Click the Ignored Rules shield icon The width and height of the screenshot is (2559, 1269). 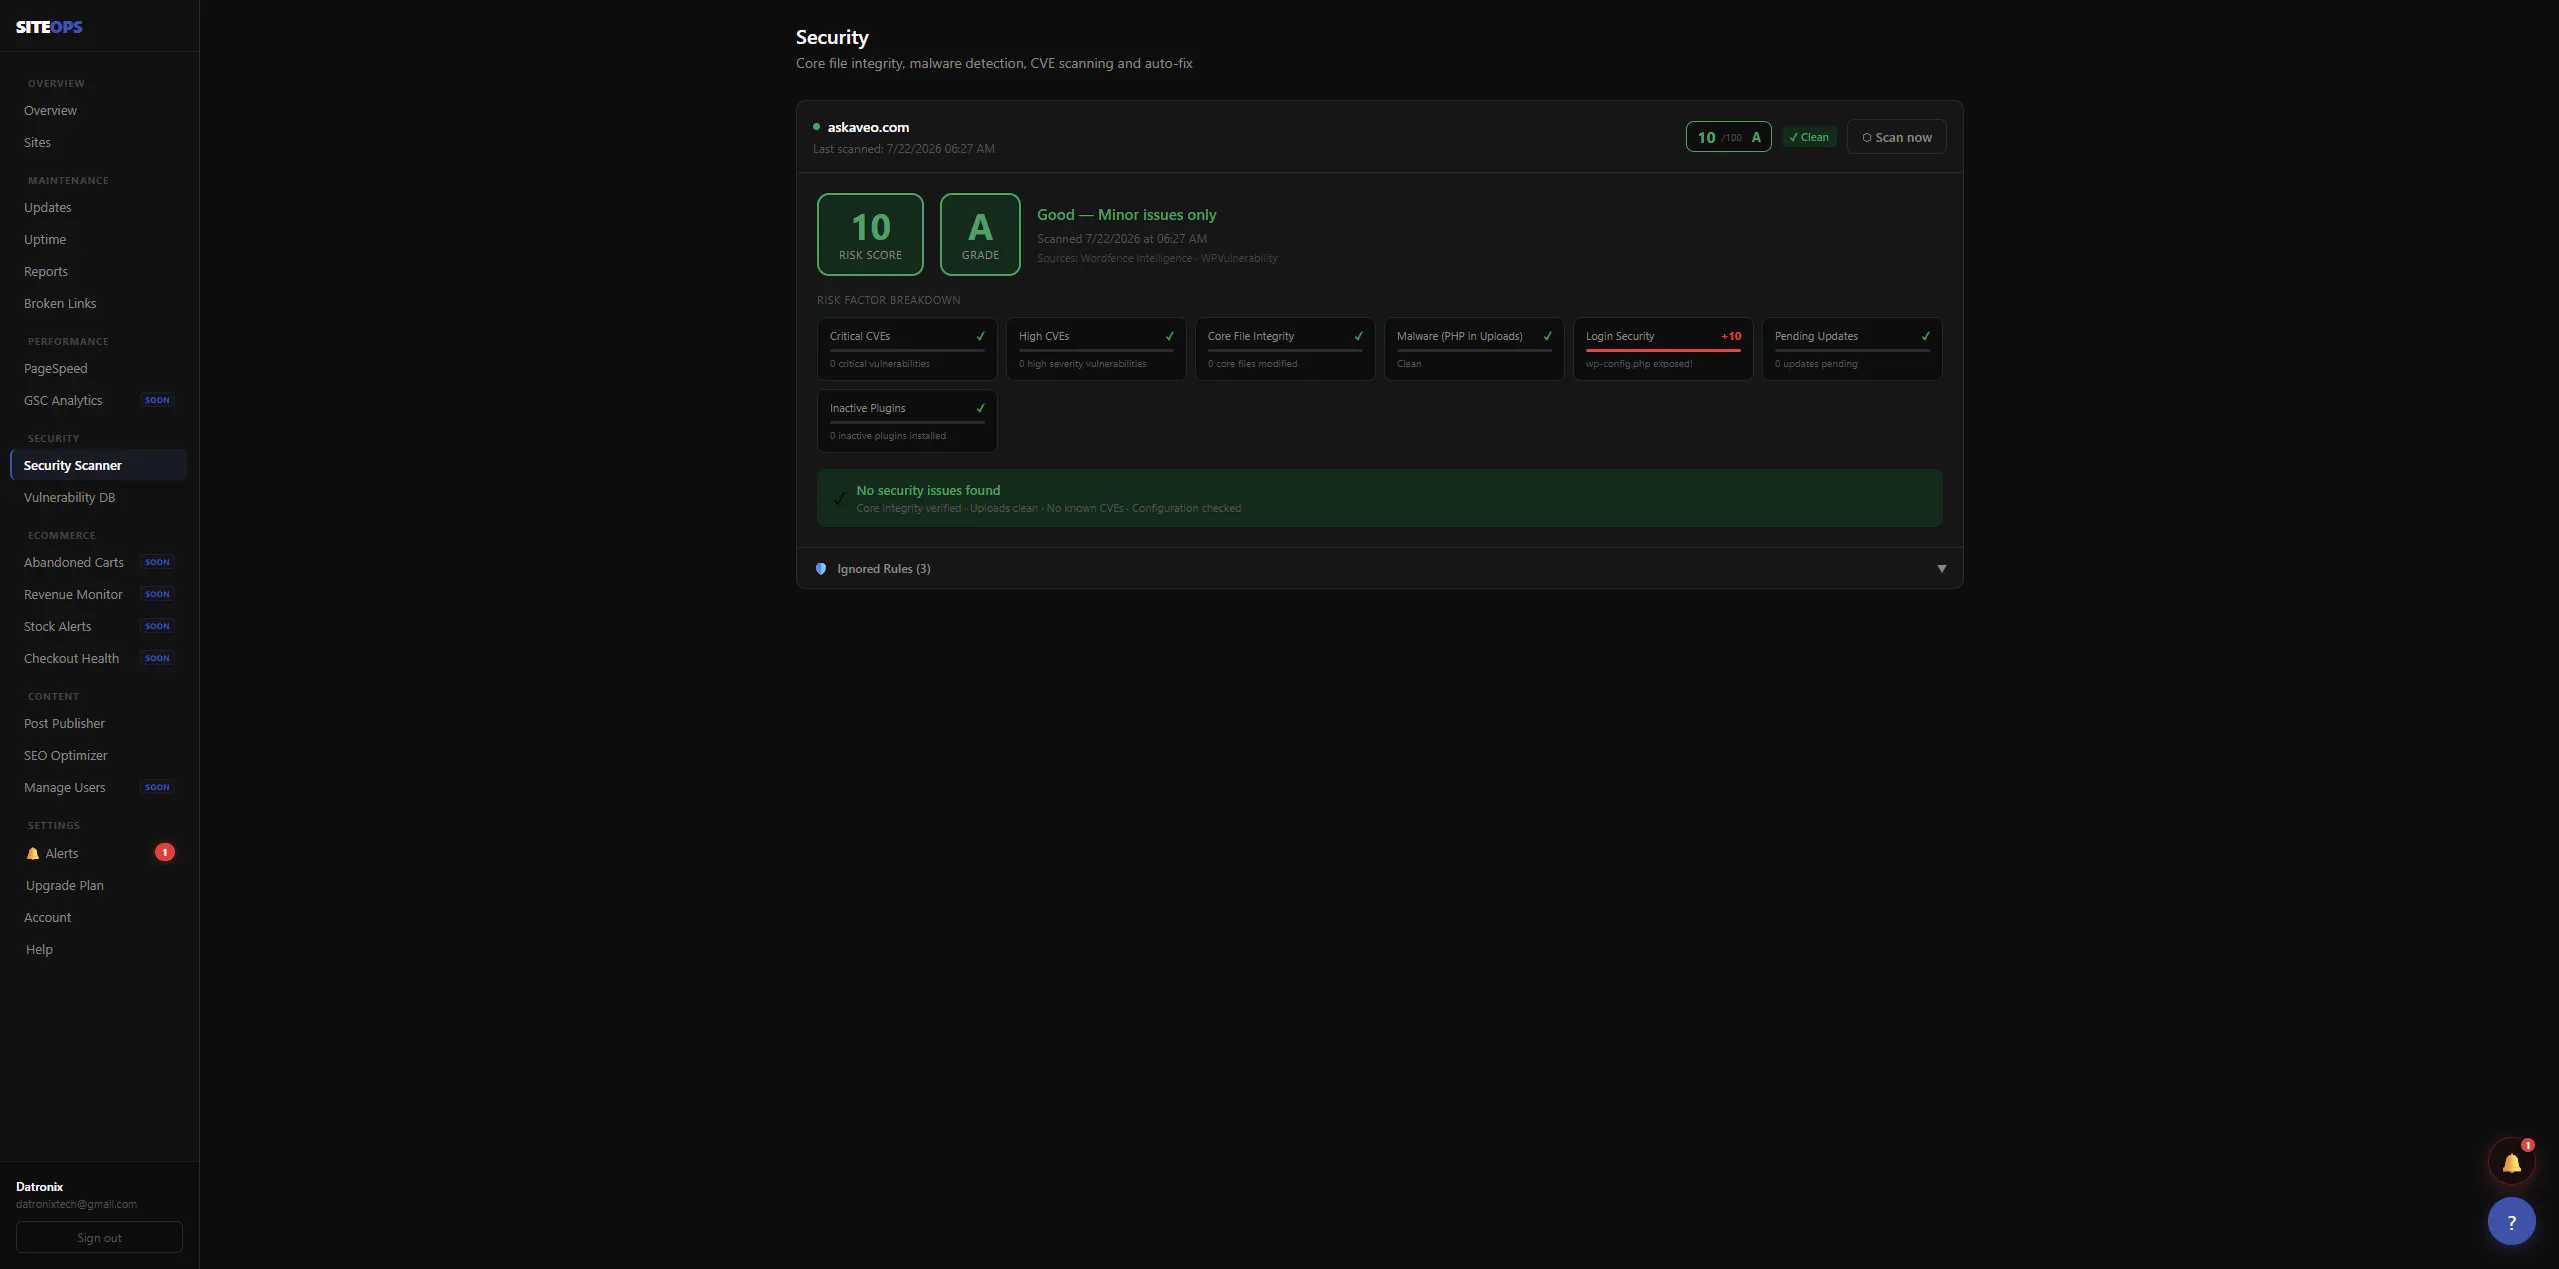click(x=821, y=569)
